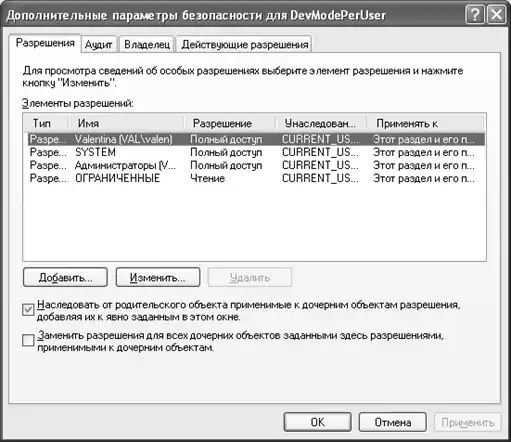
Task: Cancel the dialog with Отмена
Action: (x=393, y=422)
